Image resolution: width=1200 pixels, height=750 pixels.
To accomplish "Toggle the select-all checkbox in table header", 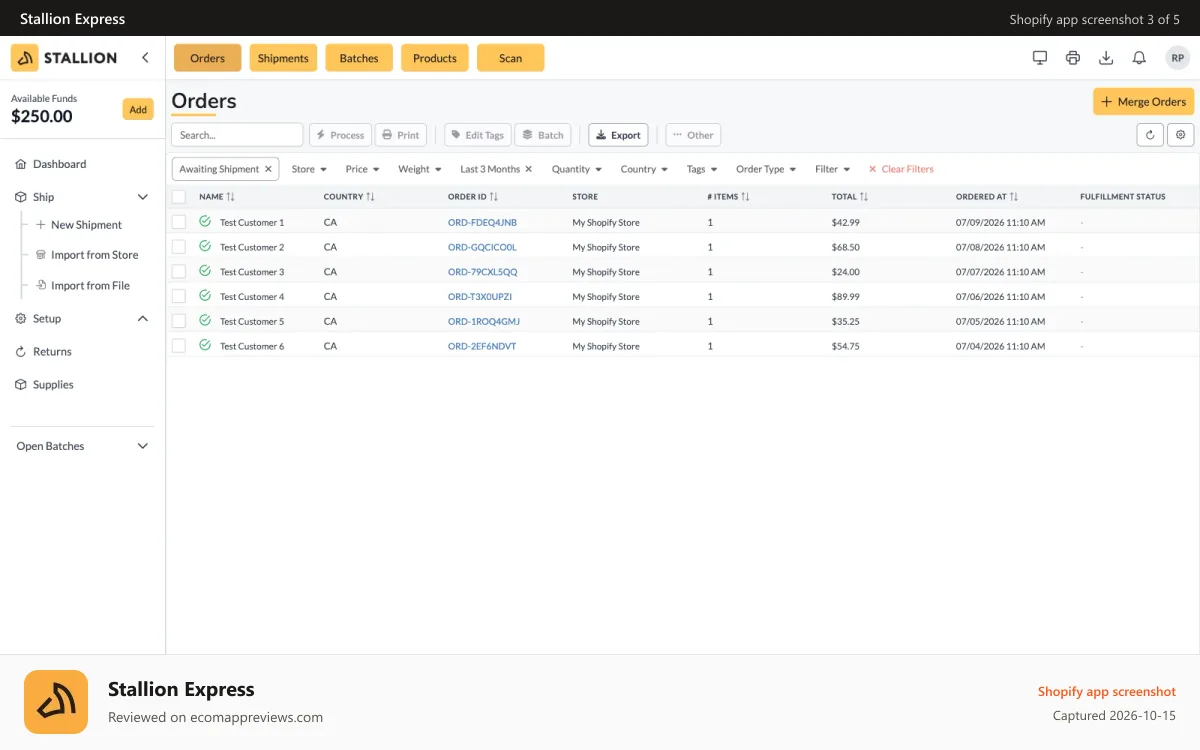I will (179, 197).
